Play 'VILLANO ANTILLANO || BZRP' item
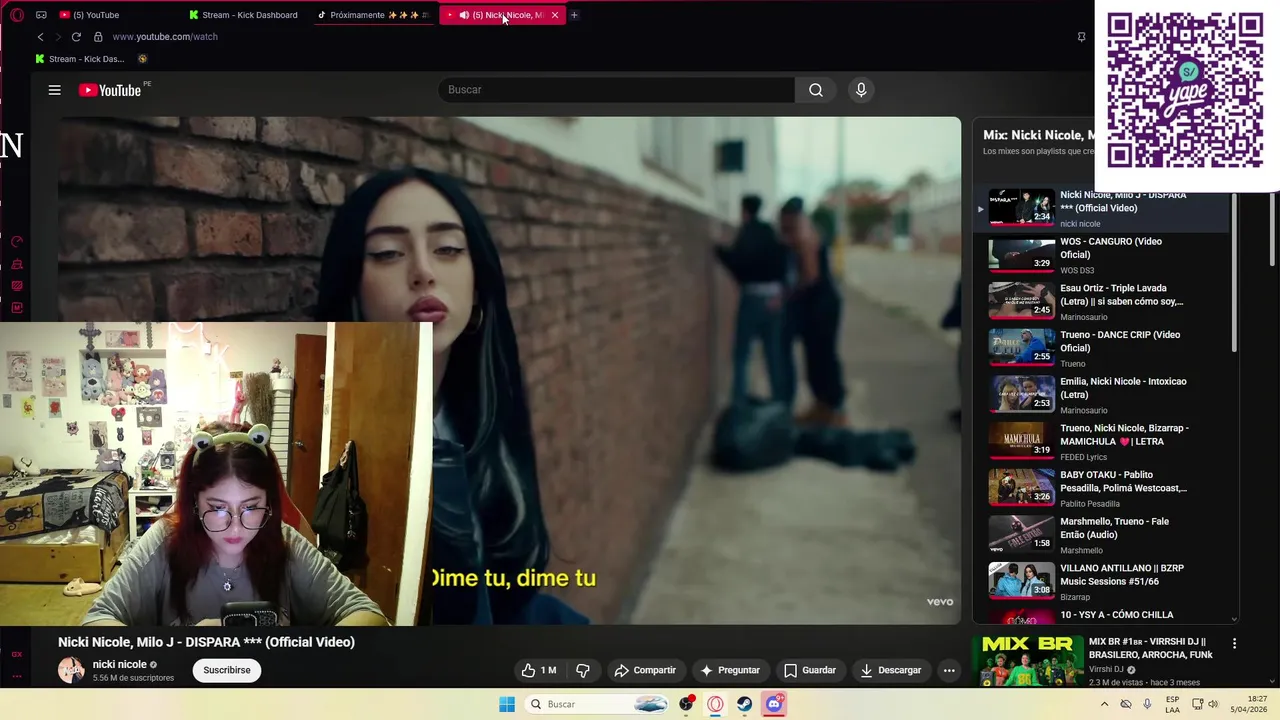This screenshot has height=720, width=1280. pos(1100,582)
